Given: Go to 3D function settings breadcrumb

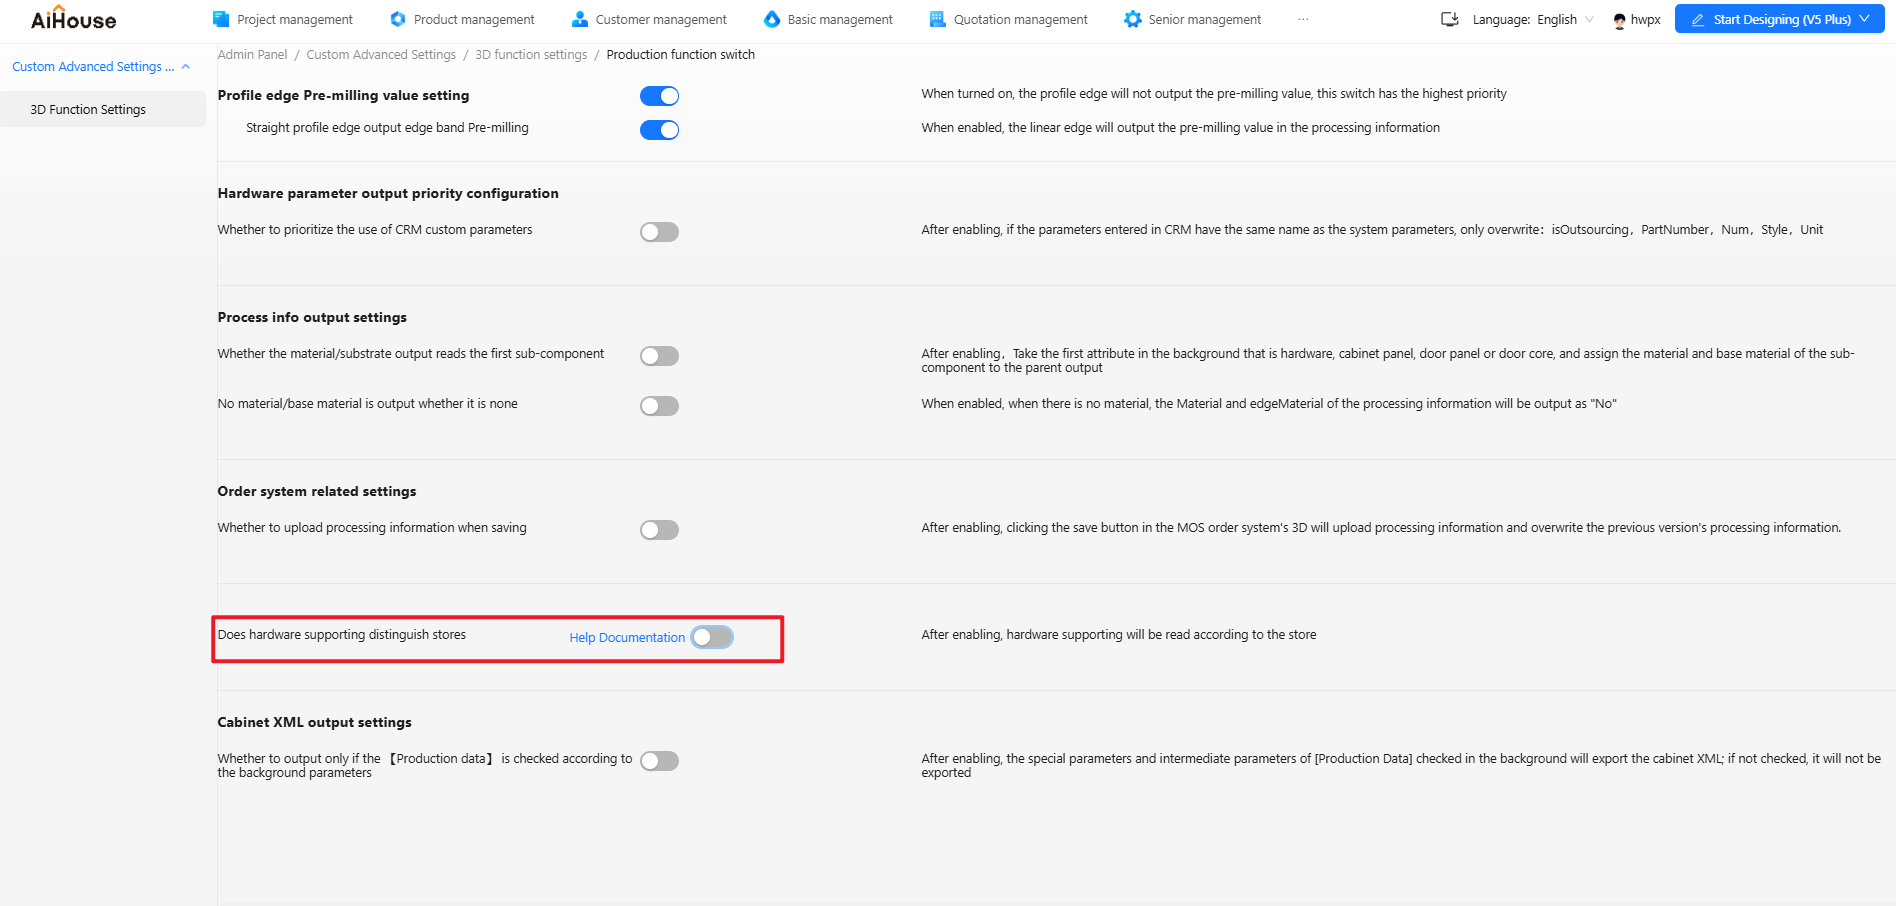Looking at the screenshot, I should (531, 55).
